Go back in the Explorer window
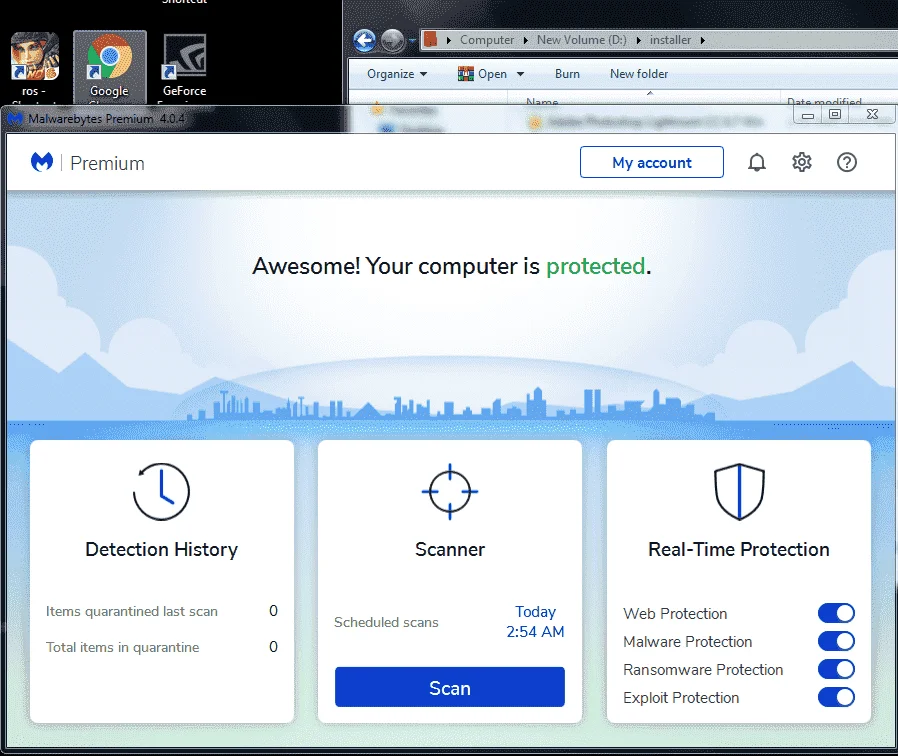This screenshot has width=898, height=756. 364,40
